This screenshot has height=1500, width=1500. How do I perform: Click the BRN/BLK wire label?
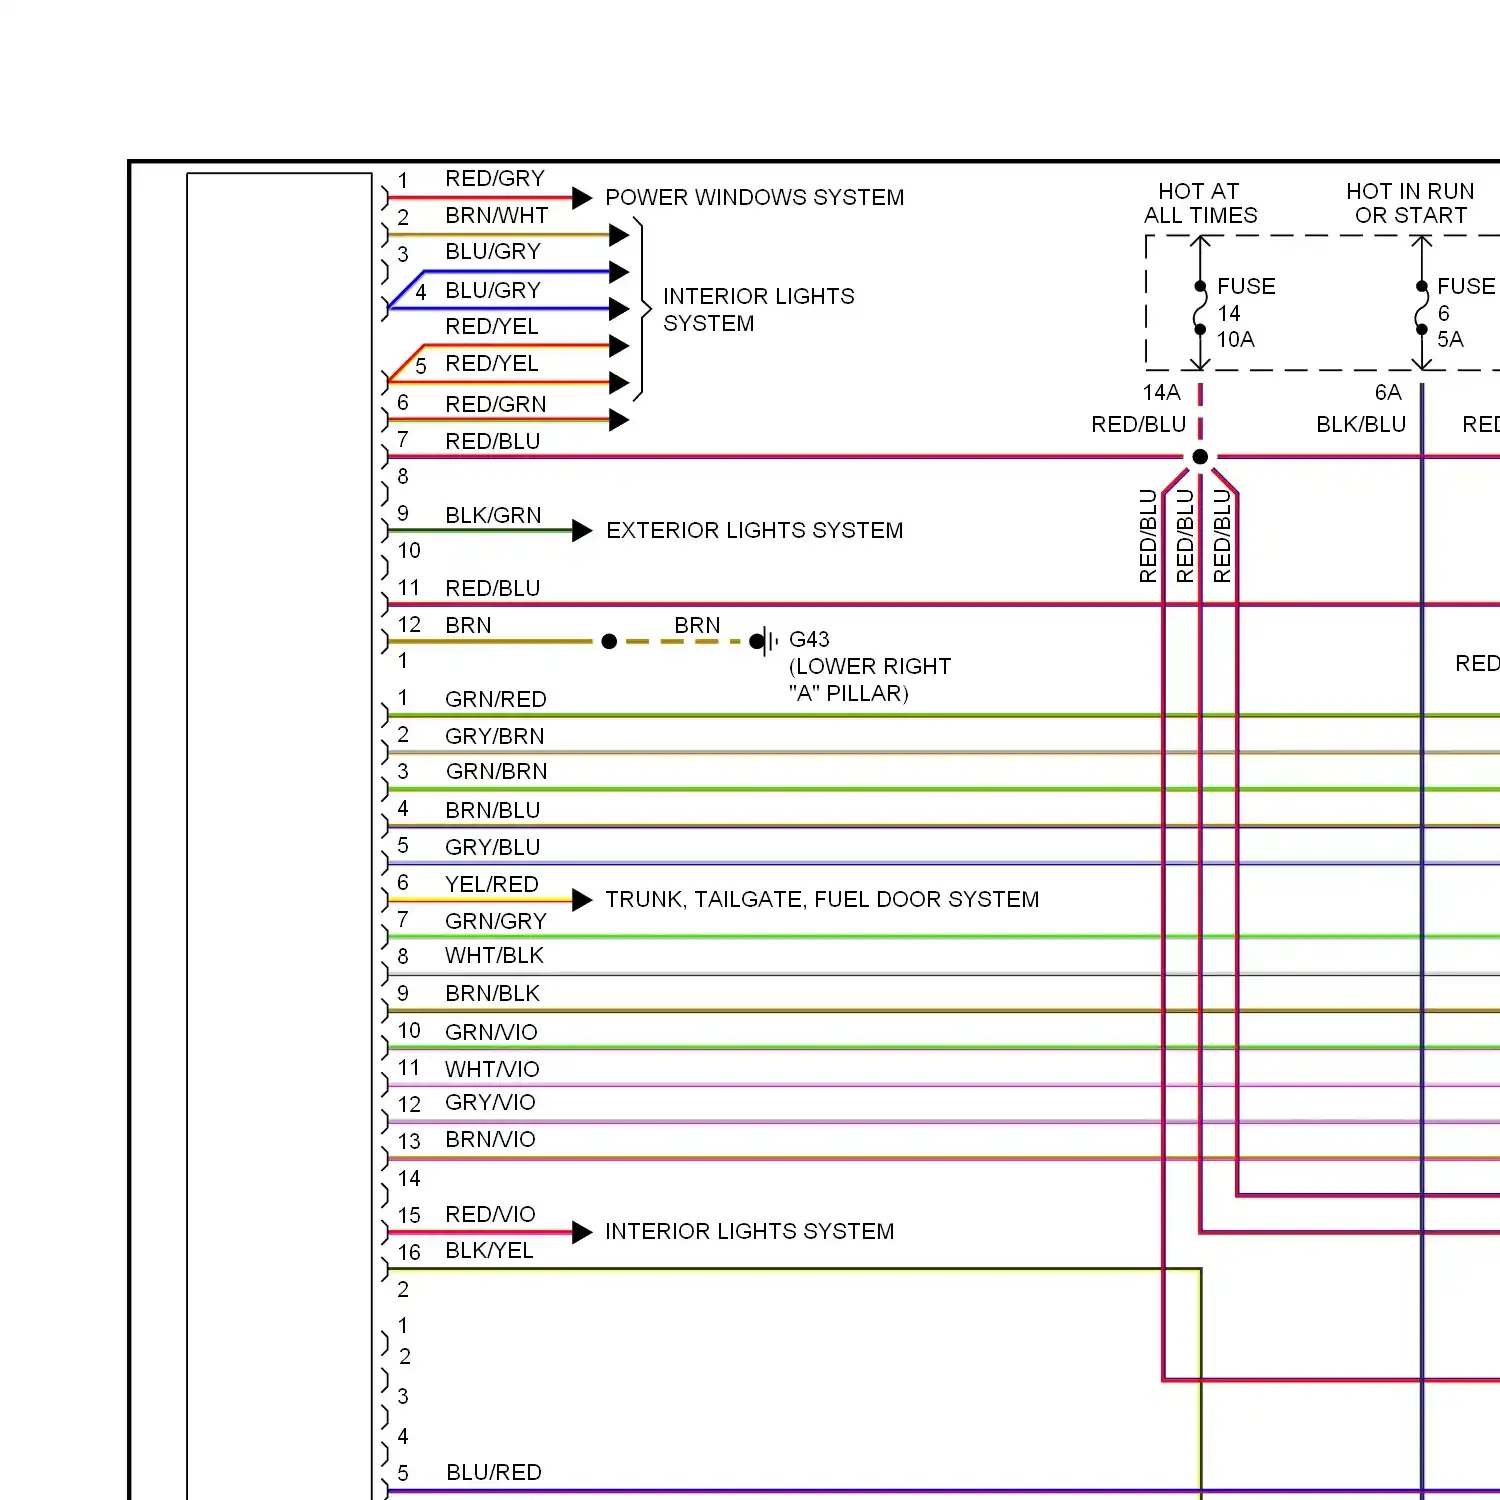point(492,993)
